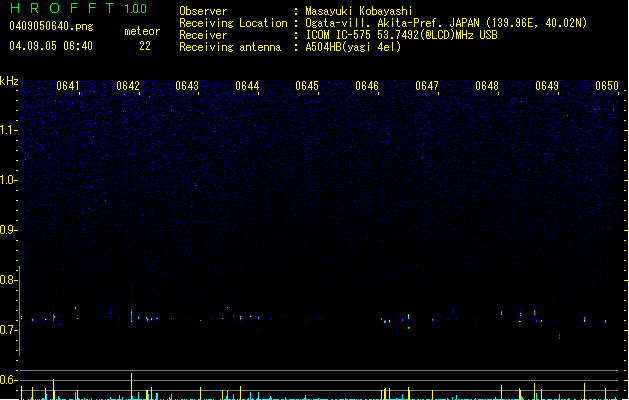Click the A504HB(yagi 4el) antenna text
629x400 pixels.
353,47
